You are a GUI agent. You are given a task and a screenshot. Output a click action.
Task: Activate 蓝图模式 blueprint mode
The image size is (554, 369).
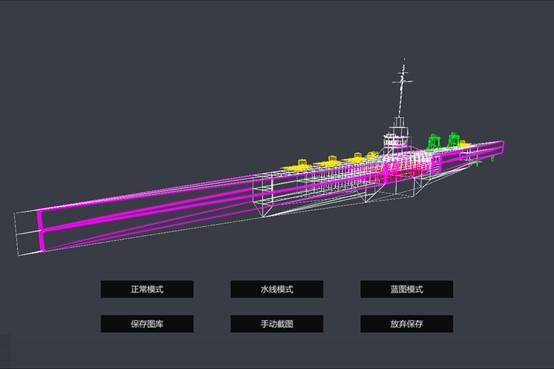[407, 289]
